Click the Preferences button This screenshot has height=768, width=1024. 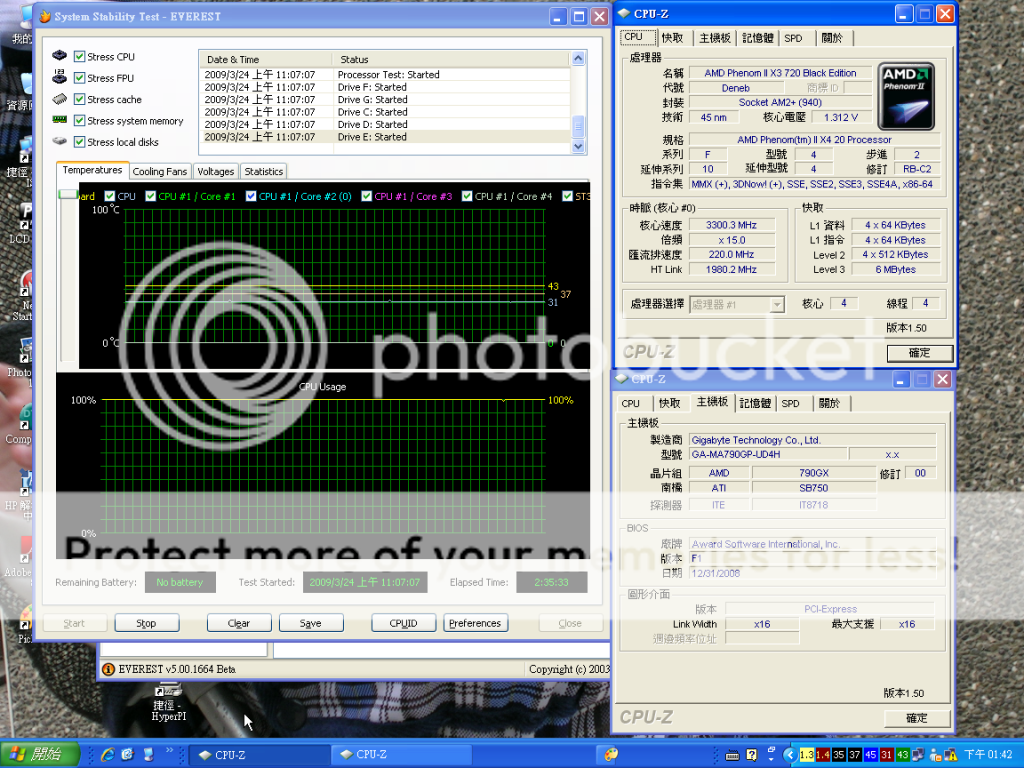tap(475, 623)
